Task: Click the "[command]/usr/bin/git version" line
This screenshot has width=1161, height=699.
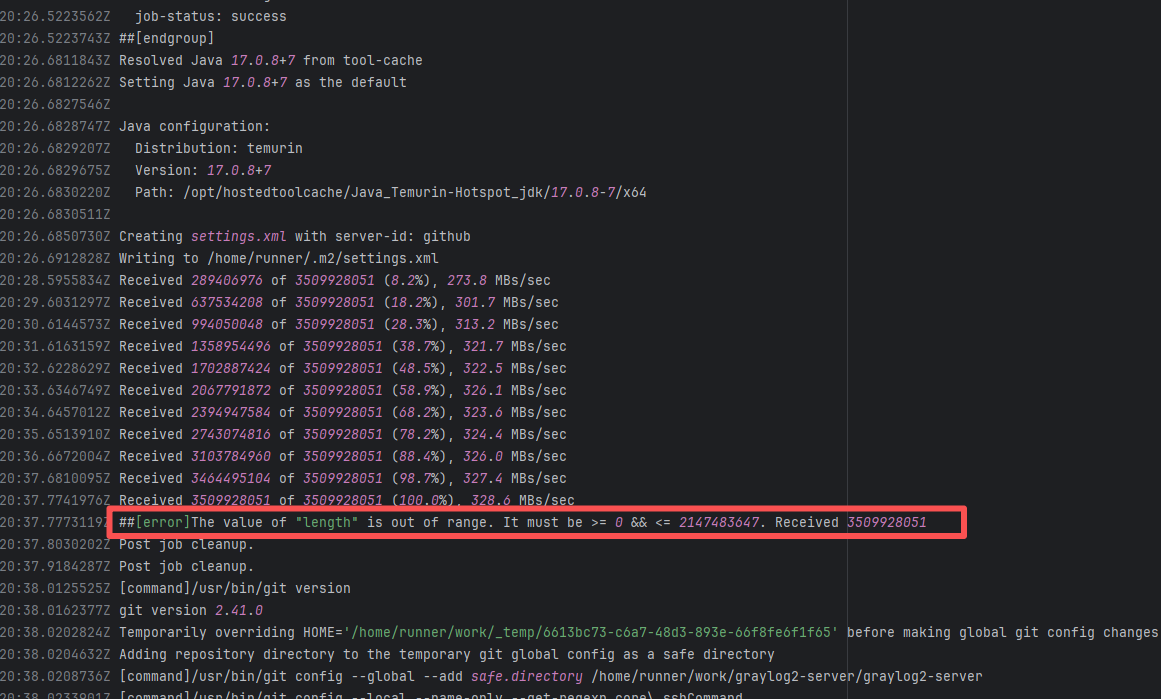Action: click(234, 588)
